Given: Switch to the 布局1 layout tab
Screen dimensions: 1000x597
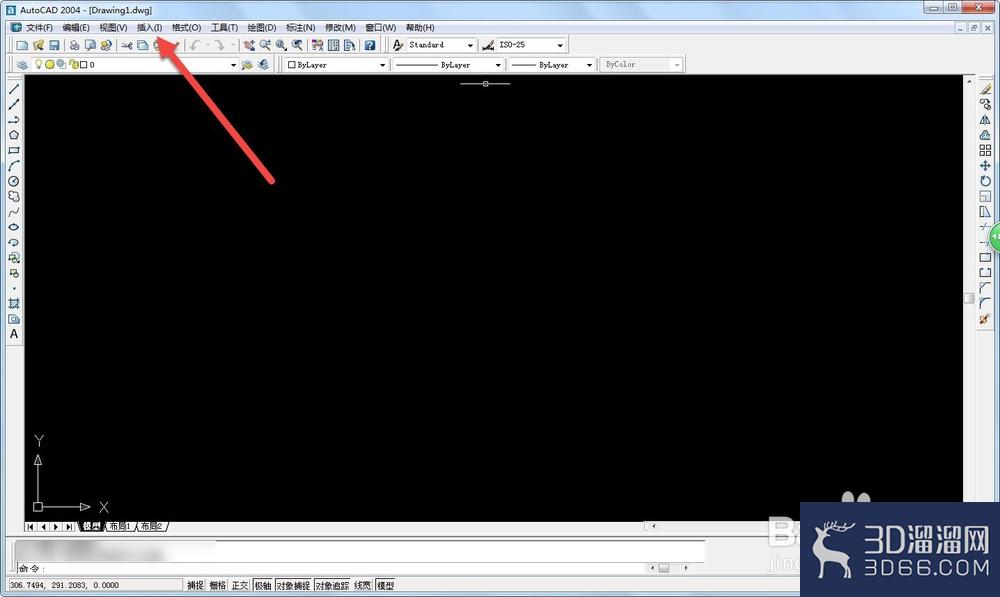Looking at the screenshot, I should 120,526.
